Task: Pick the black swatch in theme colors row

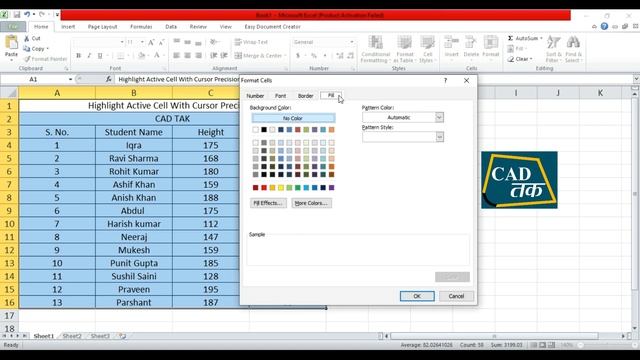Action: point(264,130)
